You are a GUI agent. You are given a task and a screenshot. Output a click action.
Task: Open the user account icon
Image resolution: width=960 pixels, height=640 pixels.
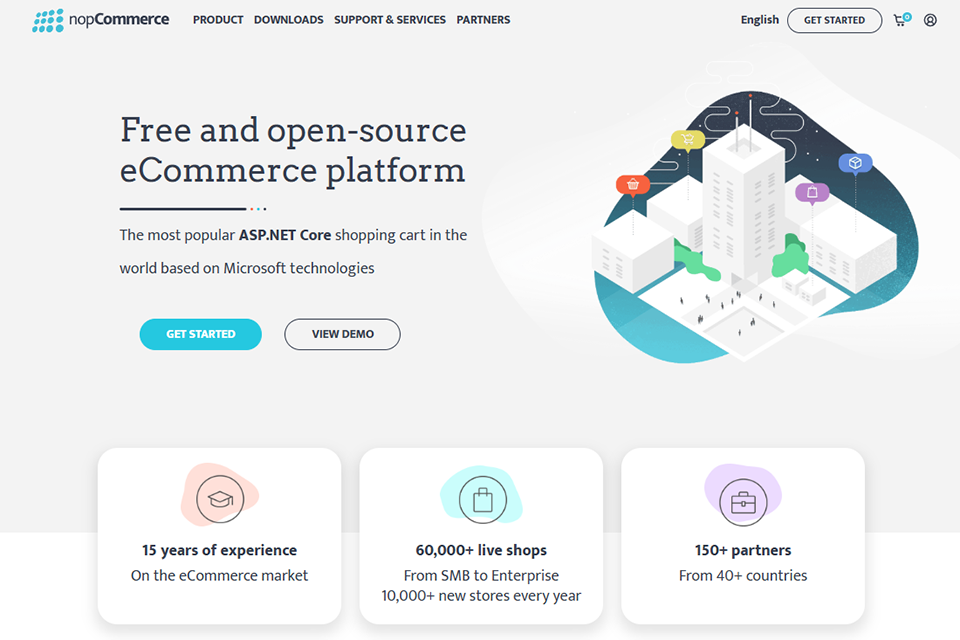point(930,20)
